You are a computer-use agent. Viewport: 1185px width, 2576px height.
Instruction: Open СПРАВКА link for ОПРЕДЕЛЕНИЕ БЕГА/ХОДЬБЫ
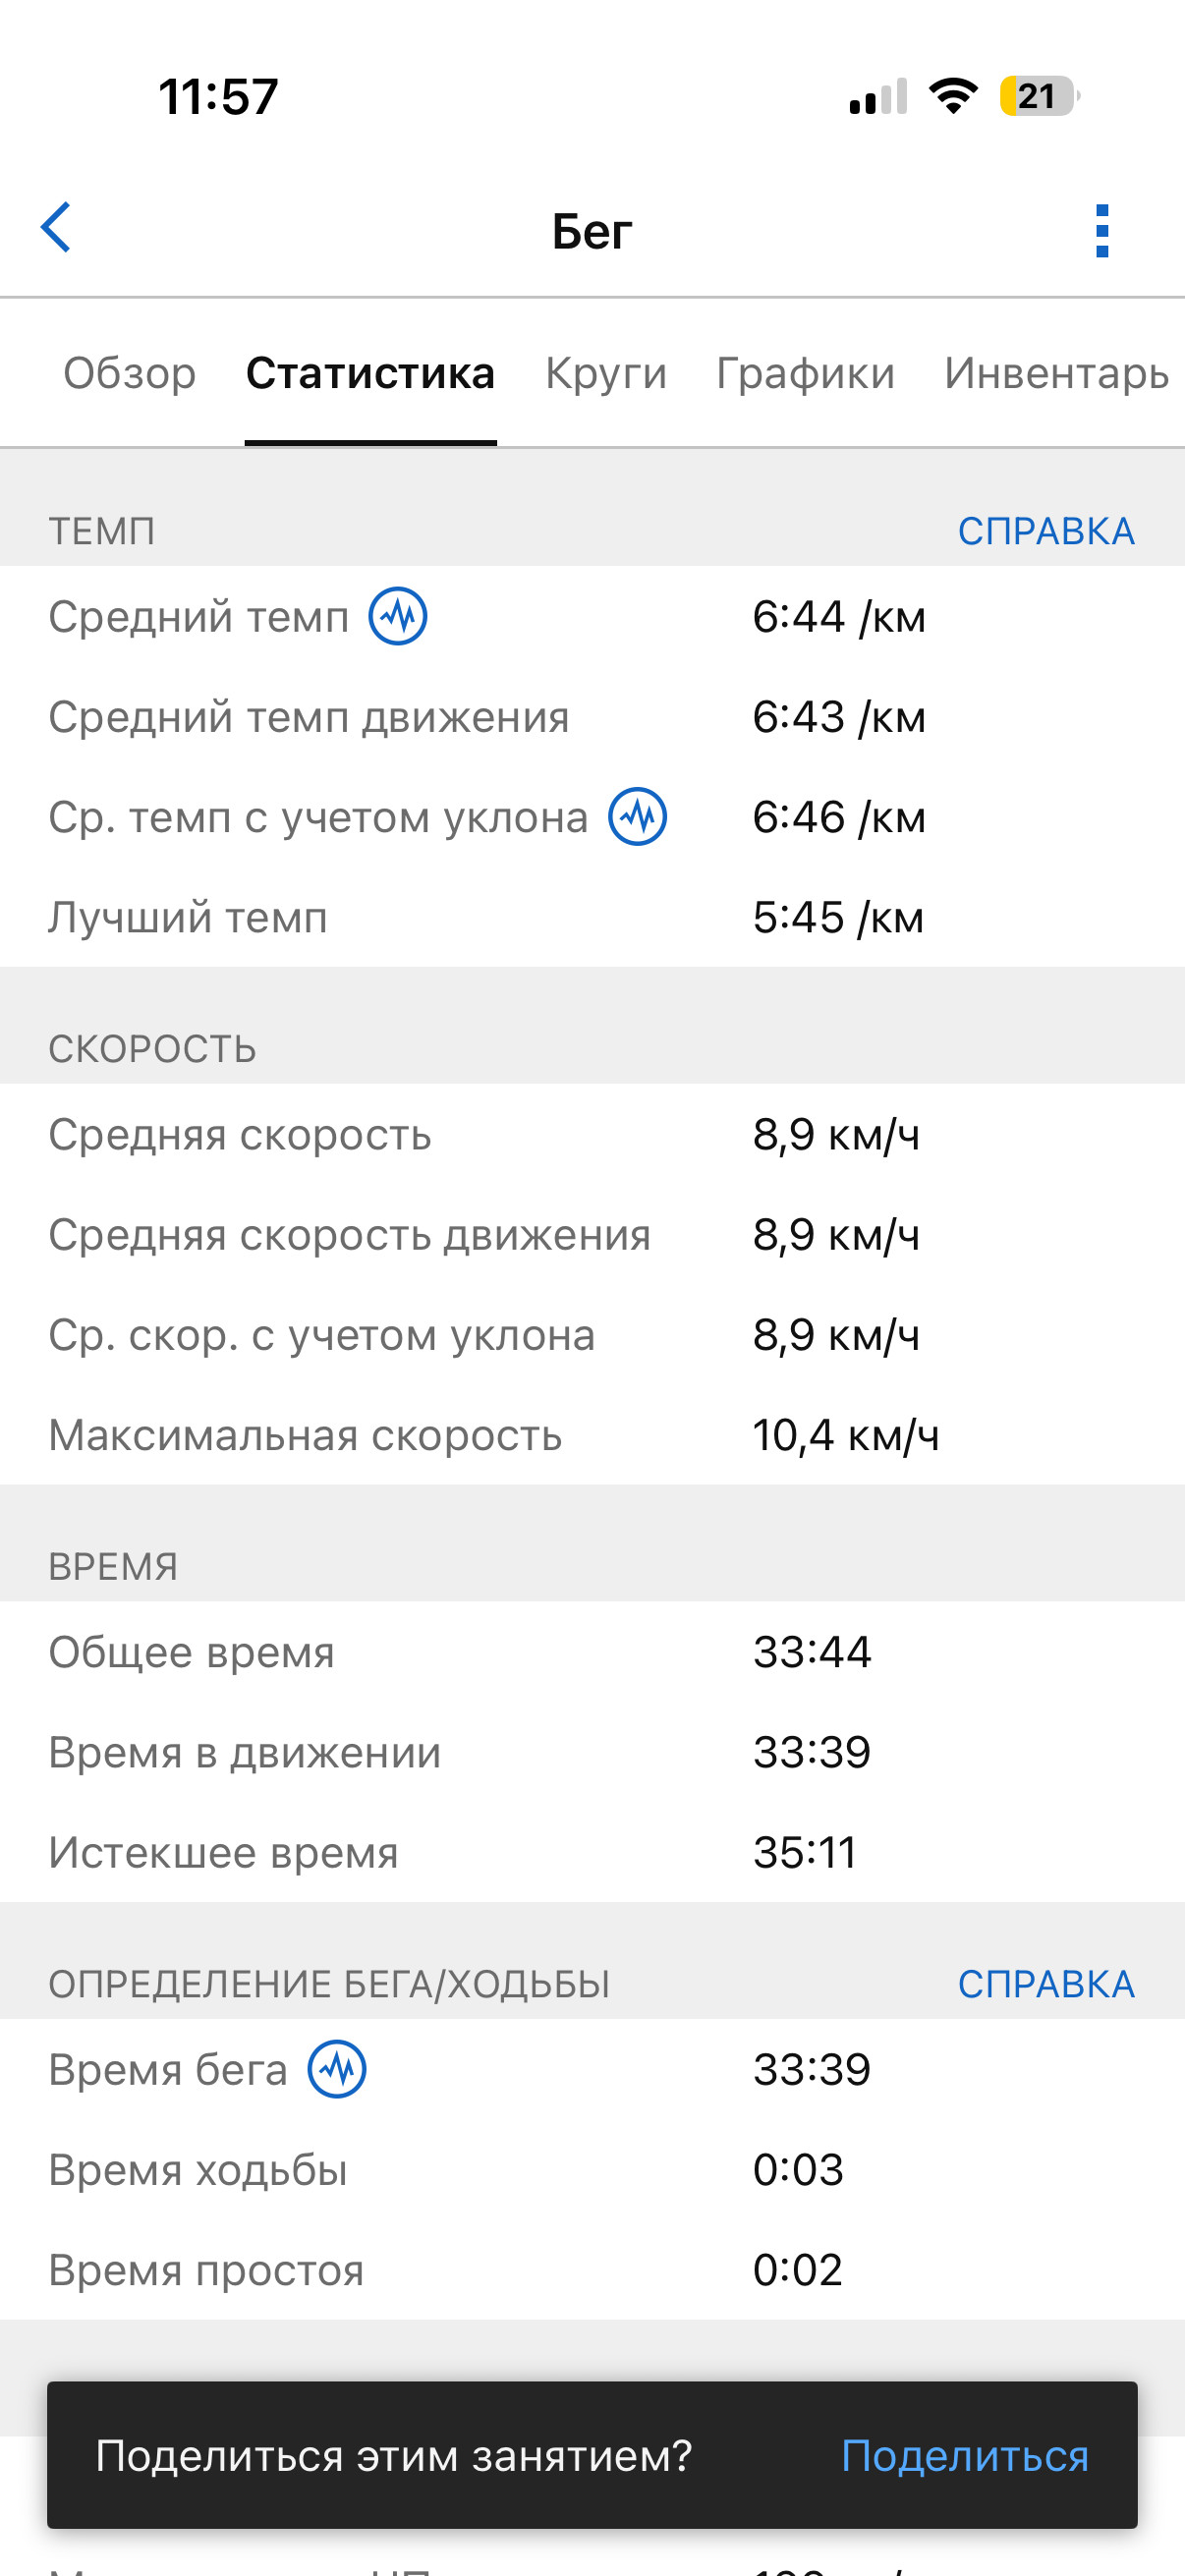1046,1984
